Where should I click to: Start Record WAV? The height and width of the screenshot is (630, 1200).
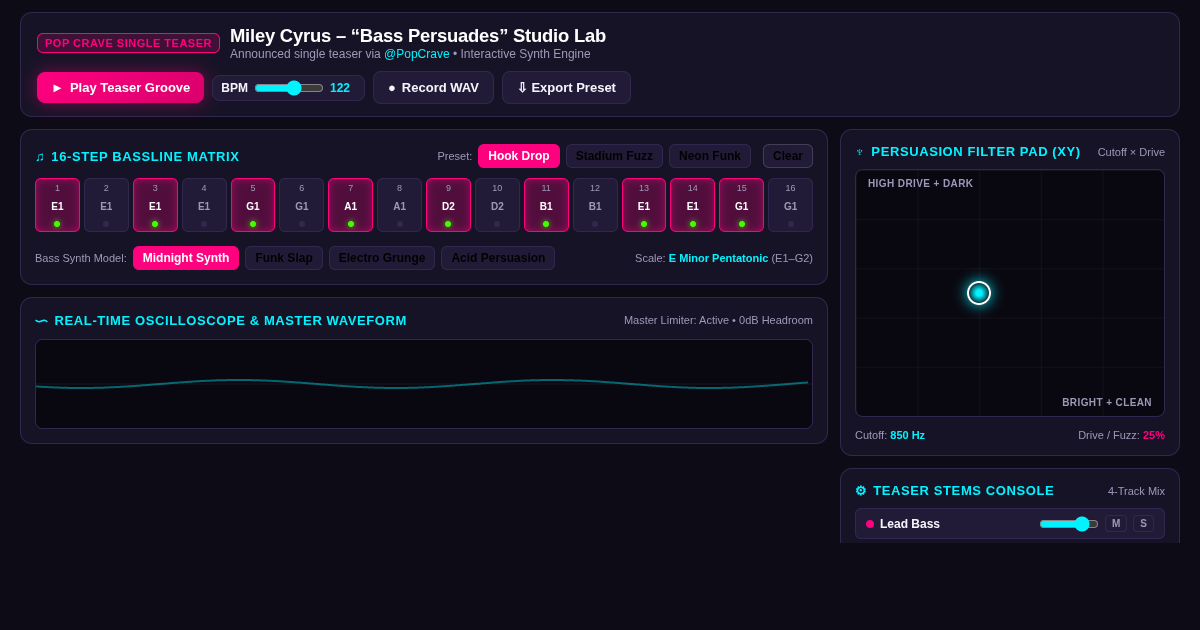pyautogui.click(x=433, y=87)
